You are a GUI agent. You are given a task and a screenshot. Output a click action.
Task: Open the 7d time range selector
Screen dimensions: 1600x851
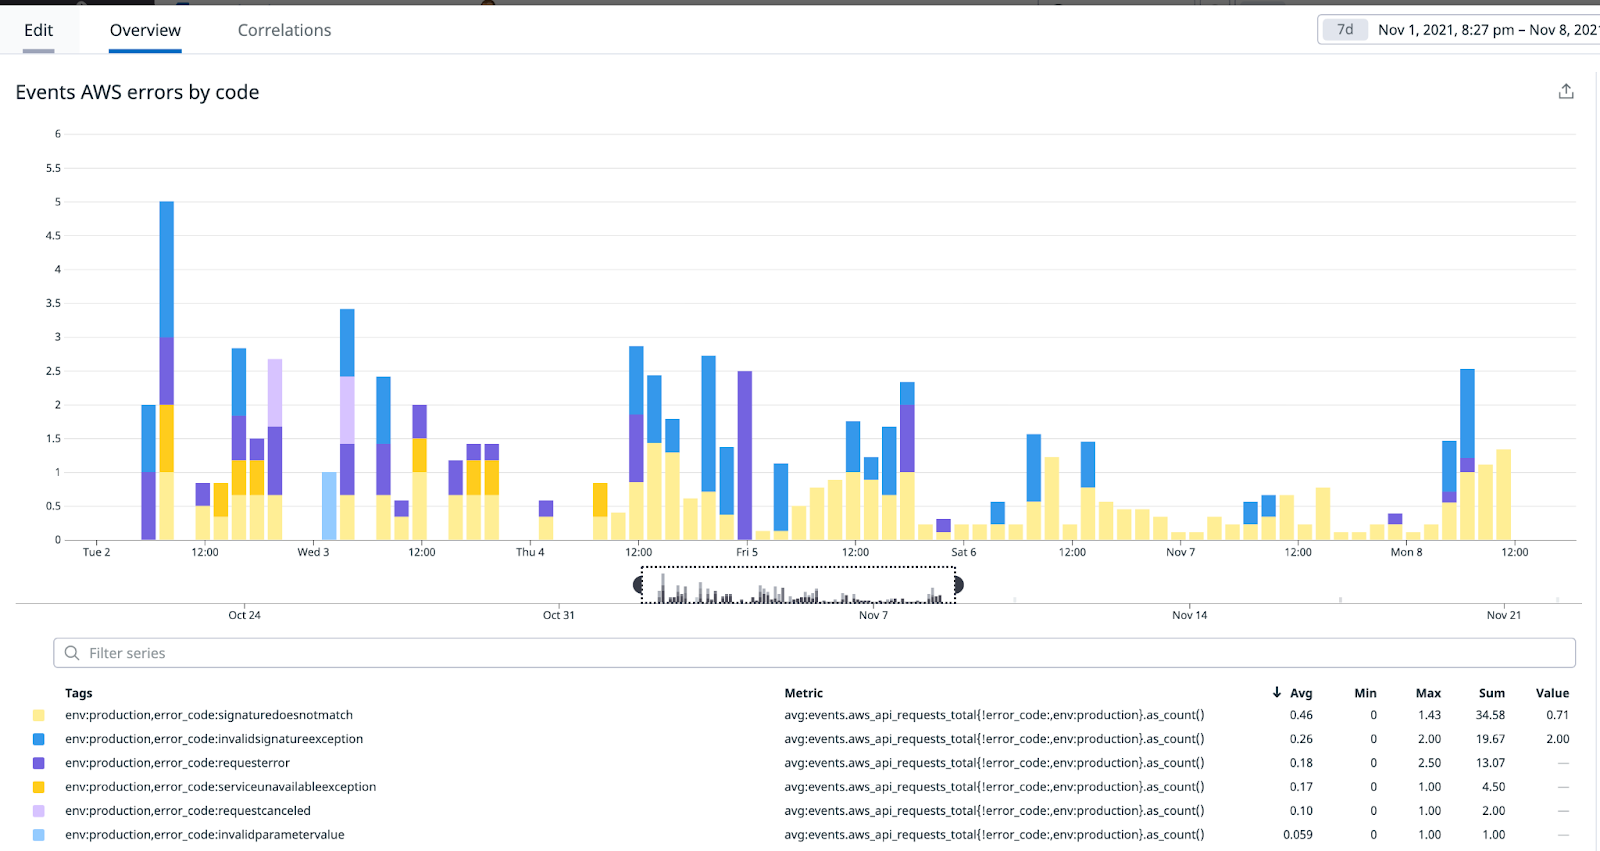(x=1345, y=30)
